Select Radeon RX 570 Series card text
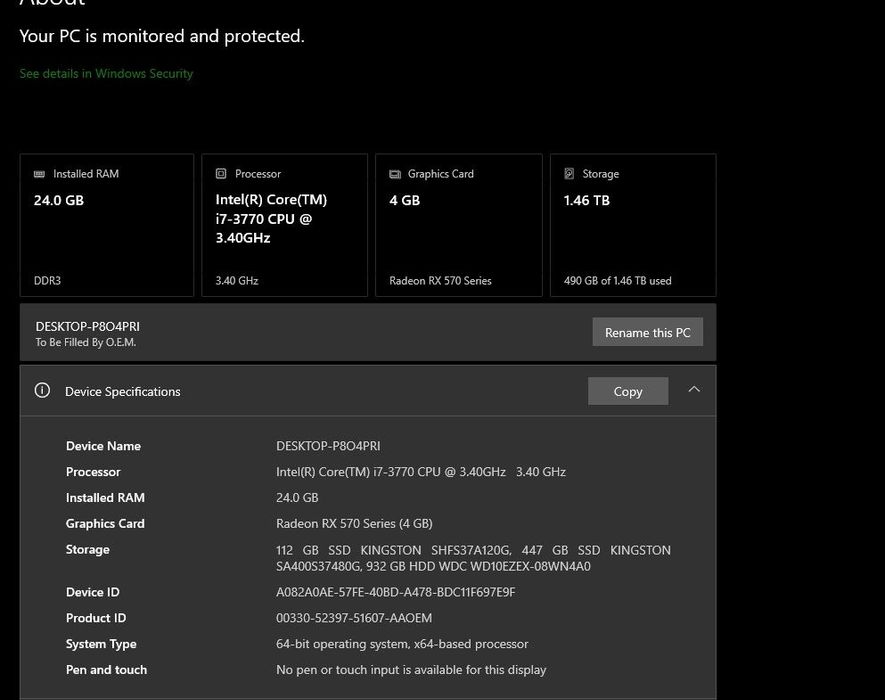Screen dimensions: 885x700 click(440, 281)
